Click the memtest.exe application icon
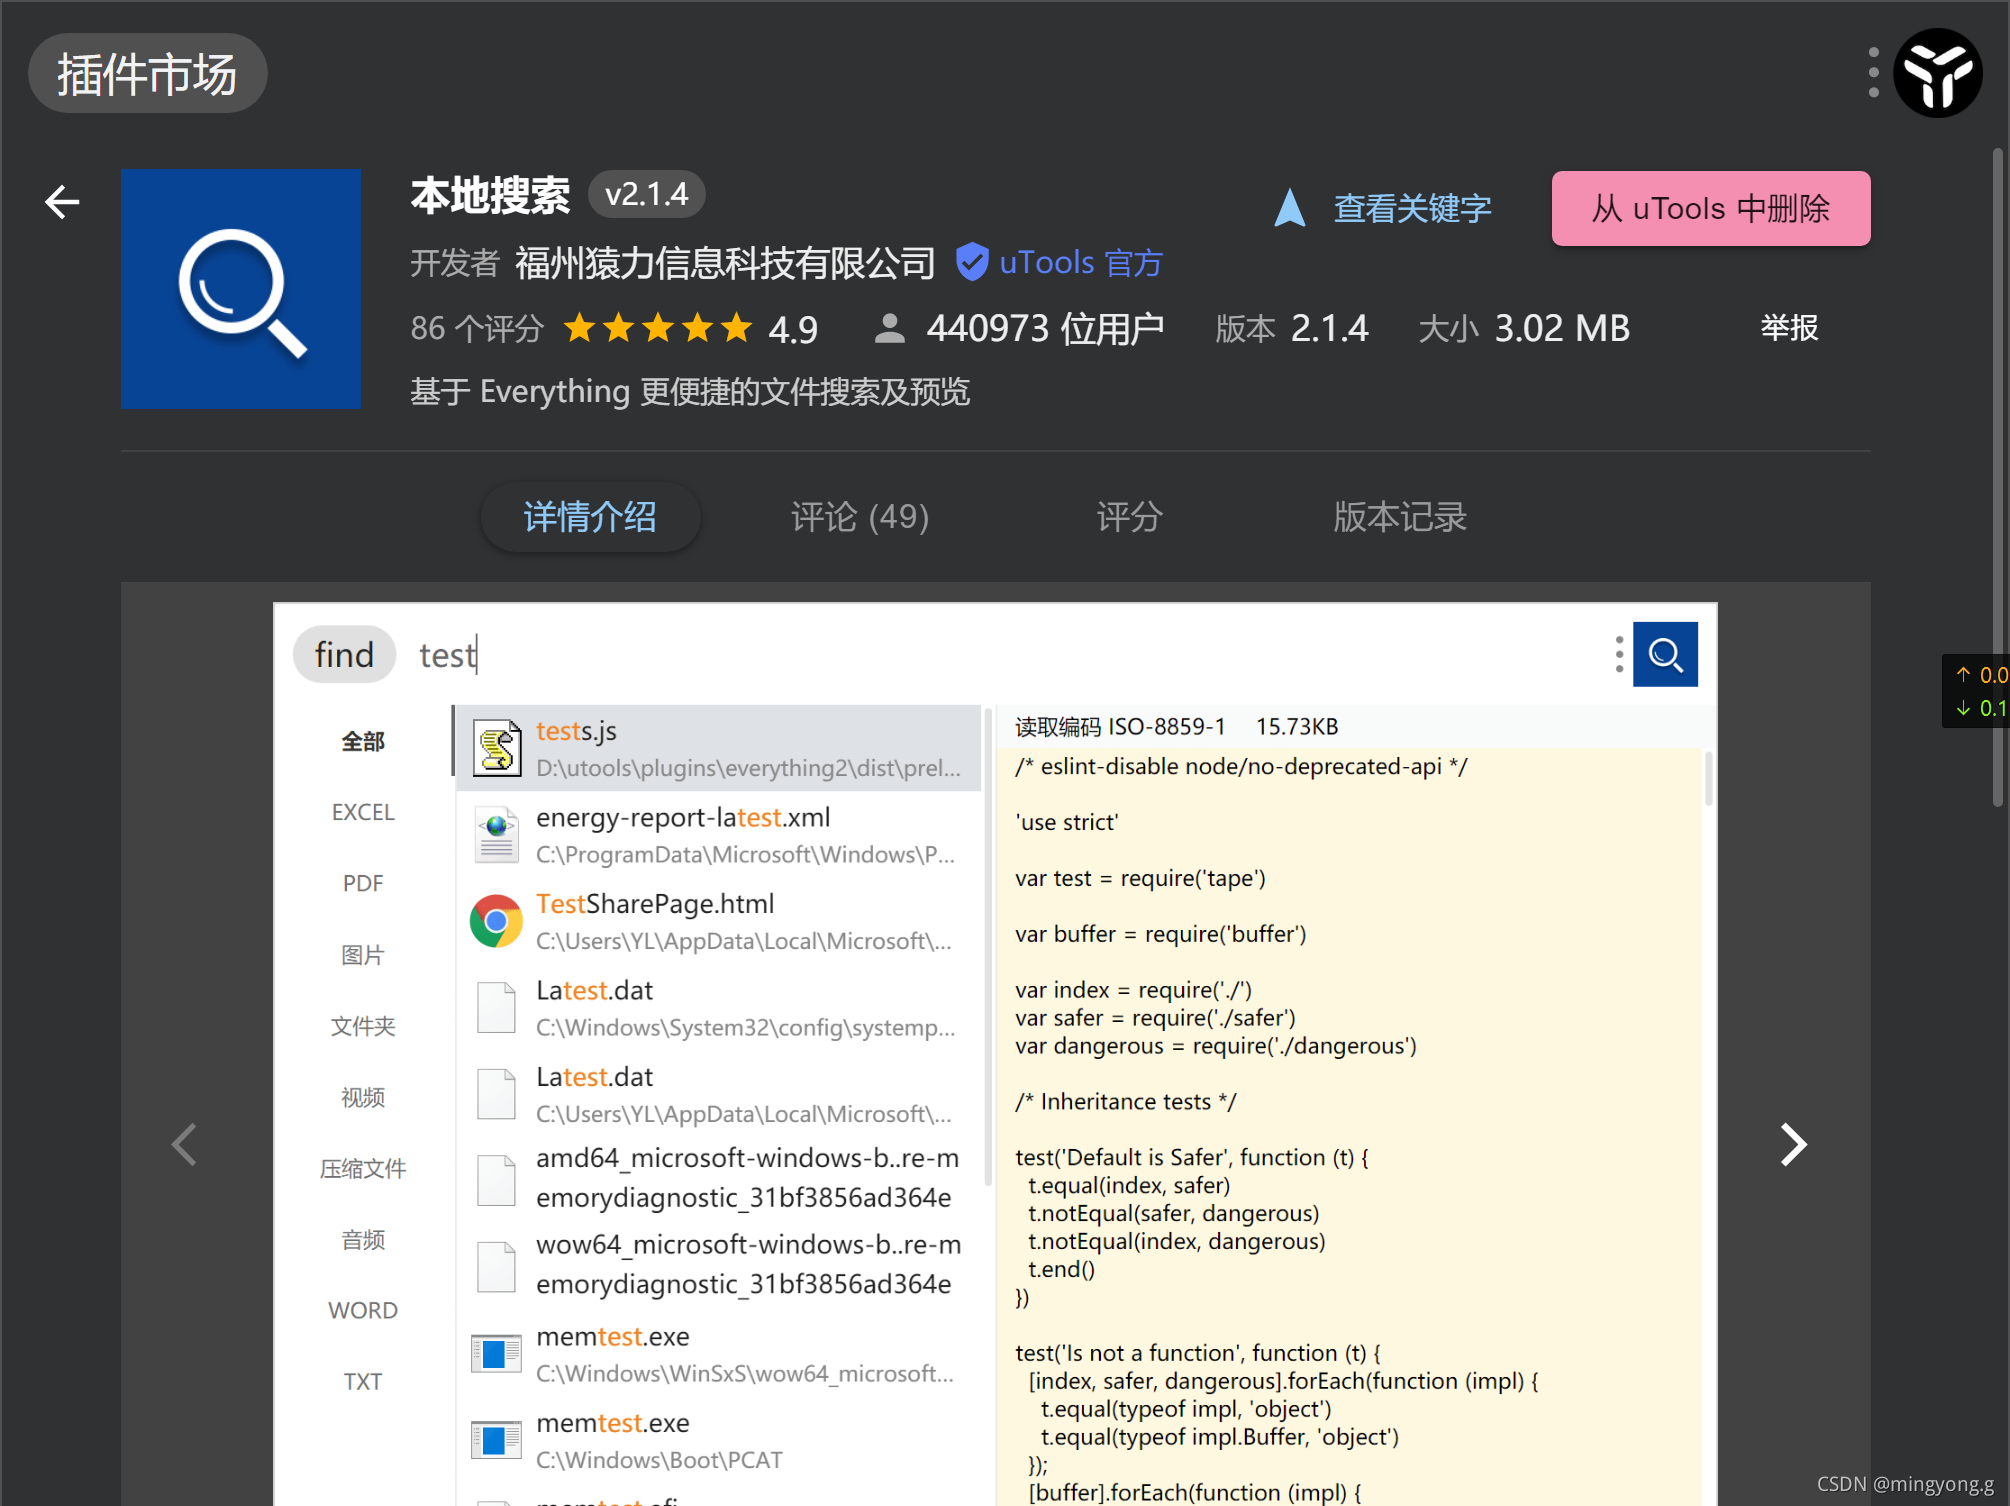 pos(496,1351)
